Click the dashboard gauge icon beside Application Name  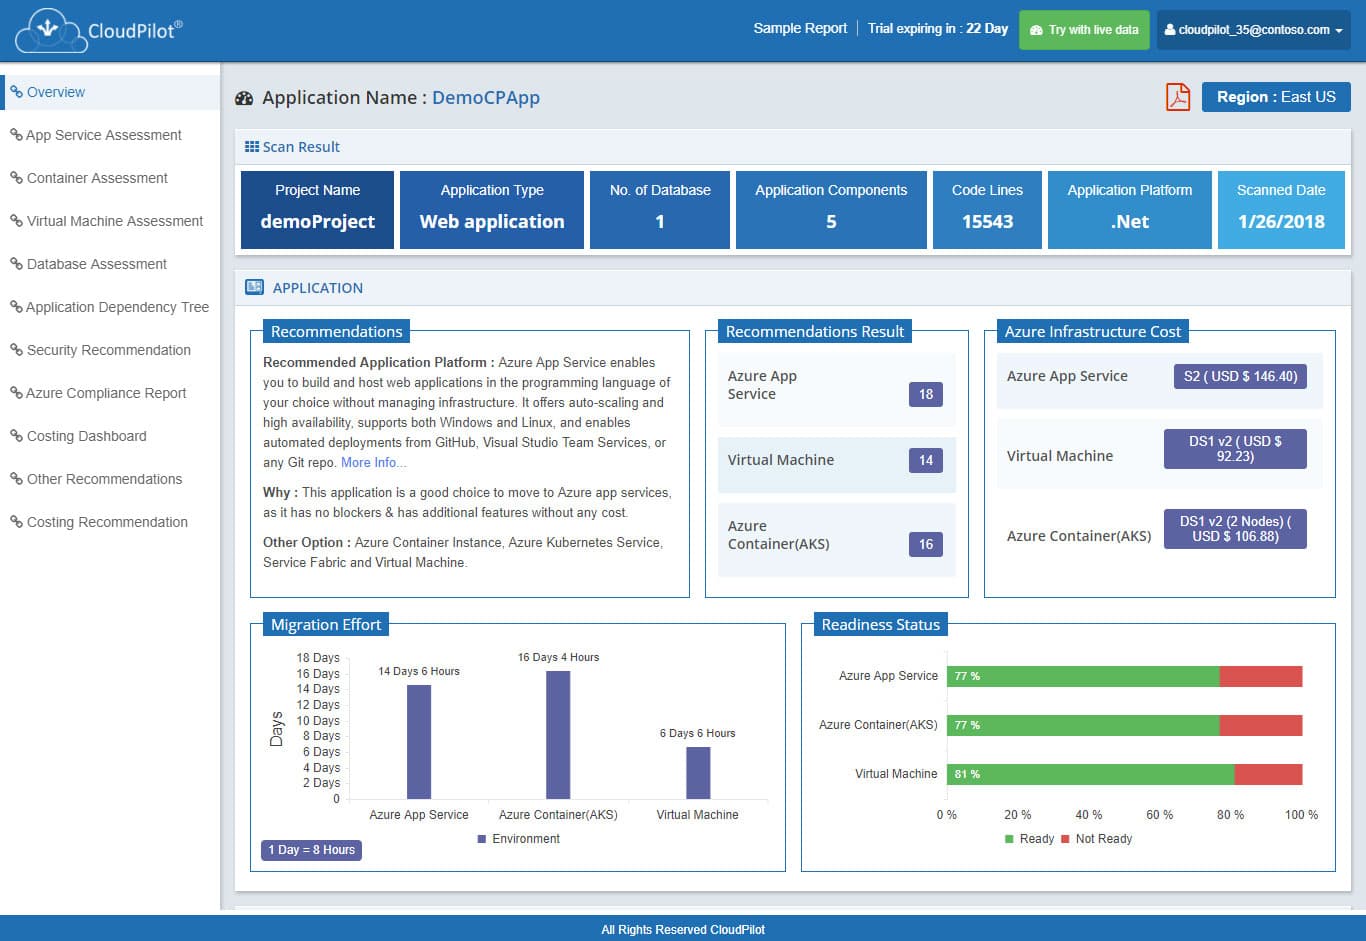[x=244, y=98]
